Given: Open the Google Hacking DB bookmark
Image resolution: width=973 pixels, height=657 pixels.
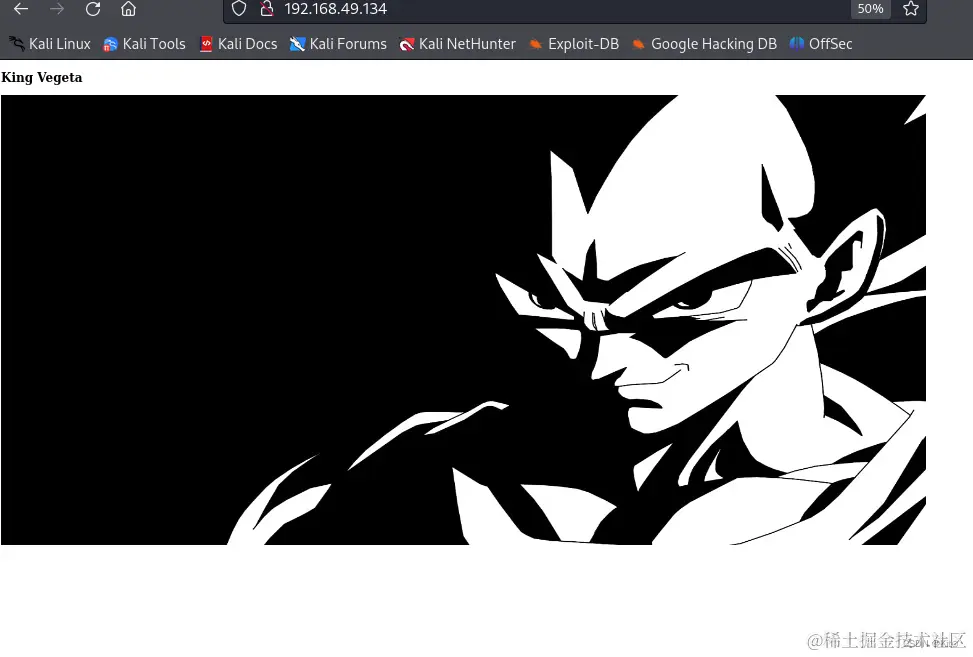Looking at the screenshot, I should (x=704, y=44).
